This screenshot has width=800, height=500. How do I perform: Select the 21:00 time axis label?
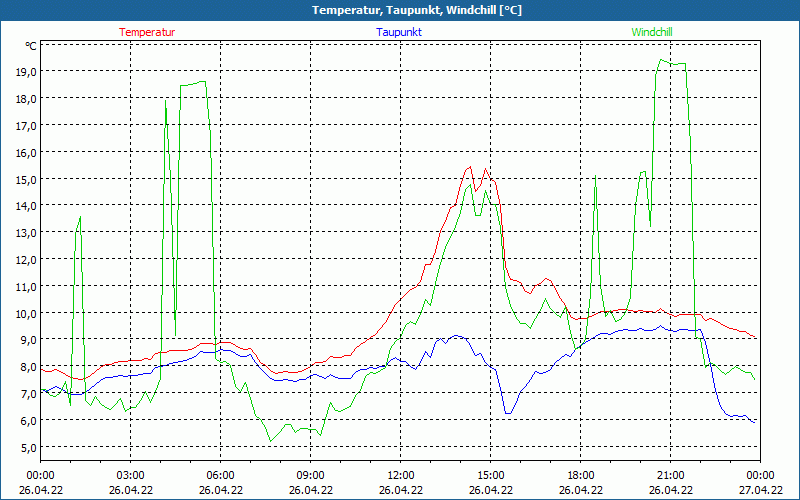pos(670,475)
